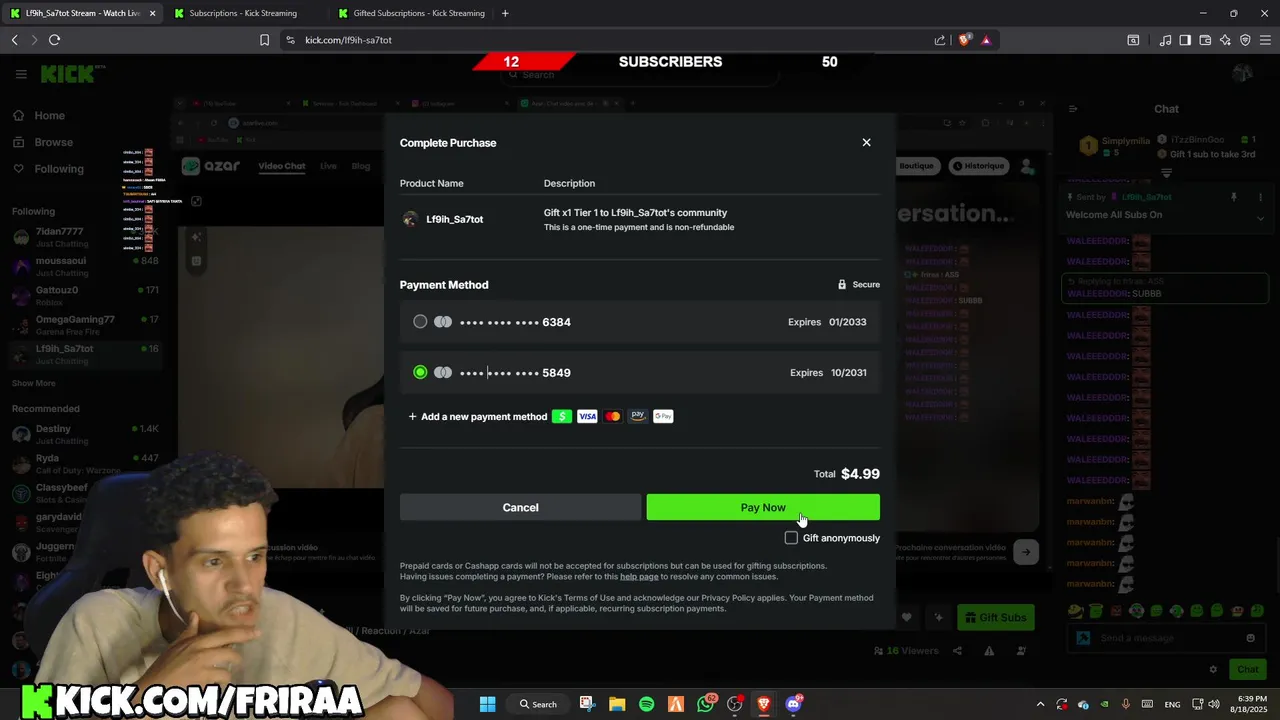Click the Send a message field

[1166, 638]
